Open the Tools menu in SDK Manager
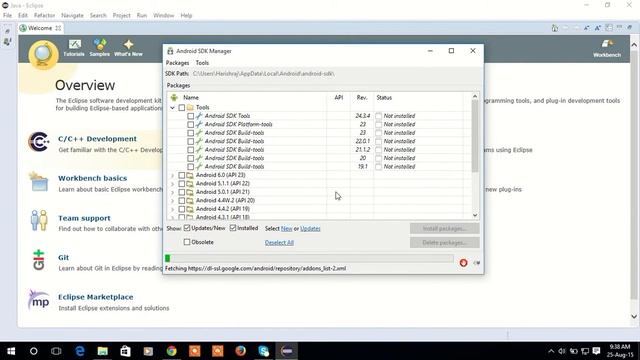Screen dimensions: 640x360 pyautogui.click(x=202, y=63)
